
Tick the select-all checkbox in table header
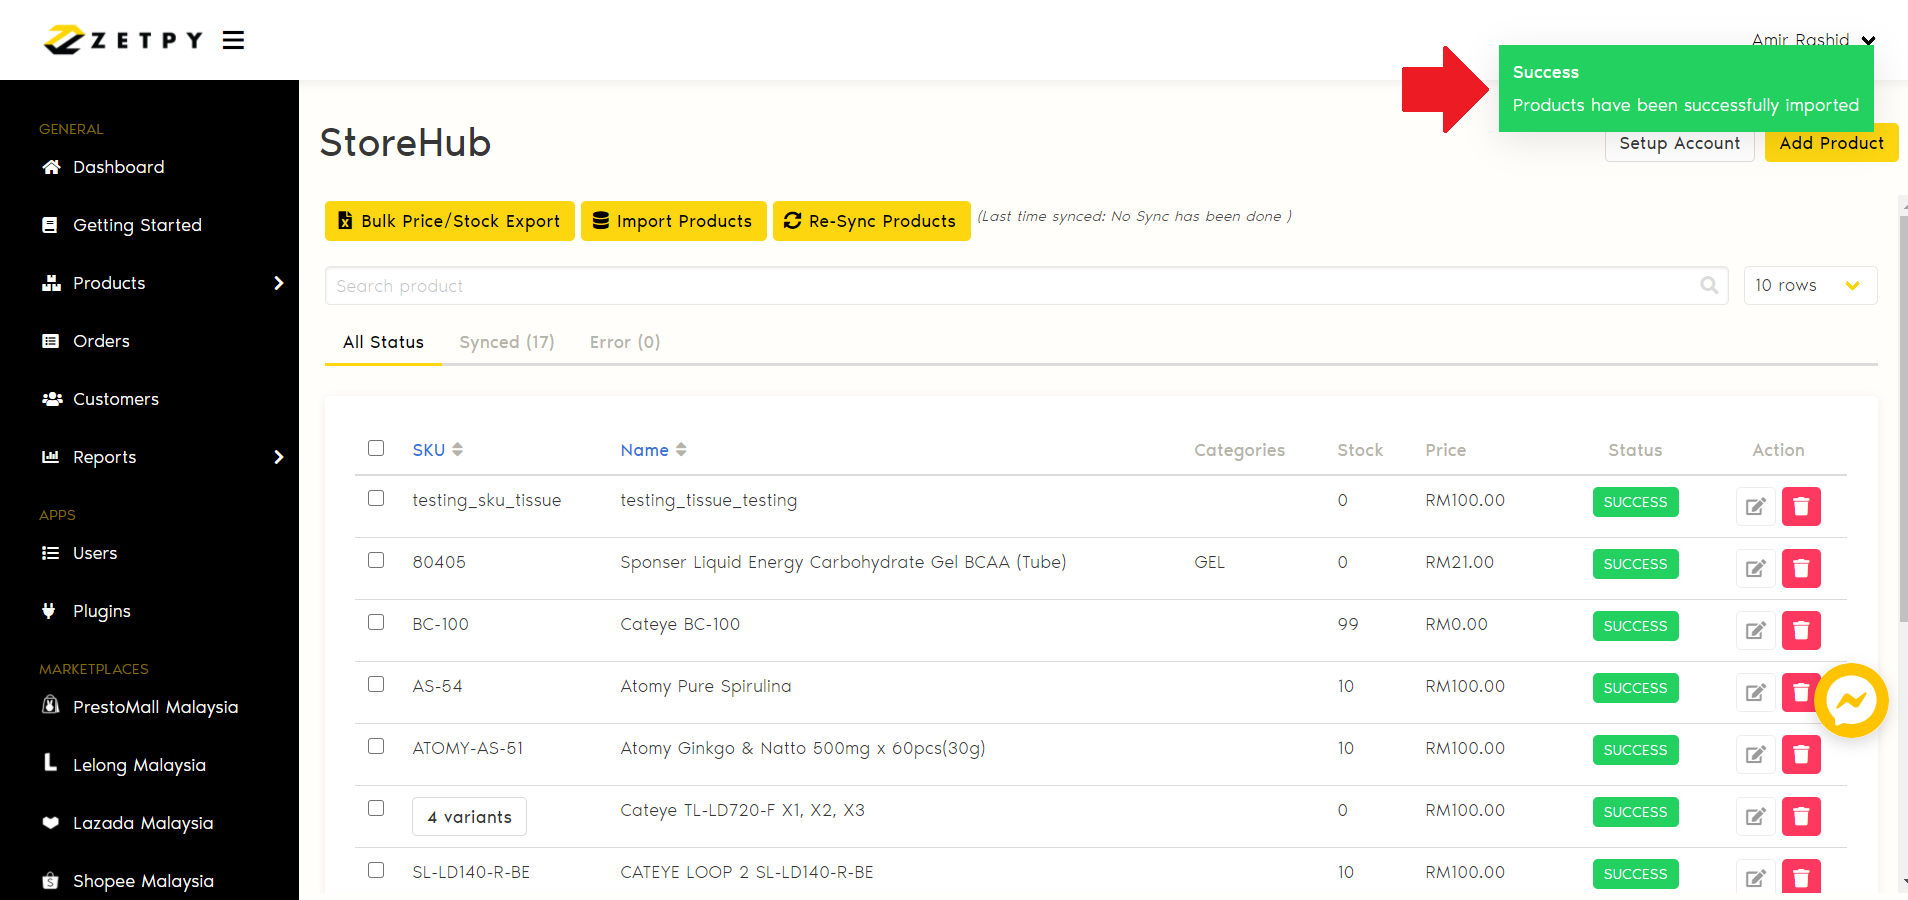(376, 448)
